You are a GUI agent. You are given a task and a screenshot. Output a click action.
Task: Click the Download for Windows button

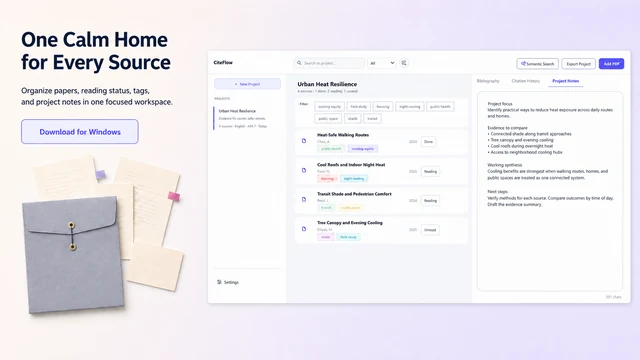[x=80, y=131]
